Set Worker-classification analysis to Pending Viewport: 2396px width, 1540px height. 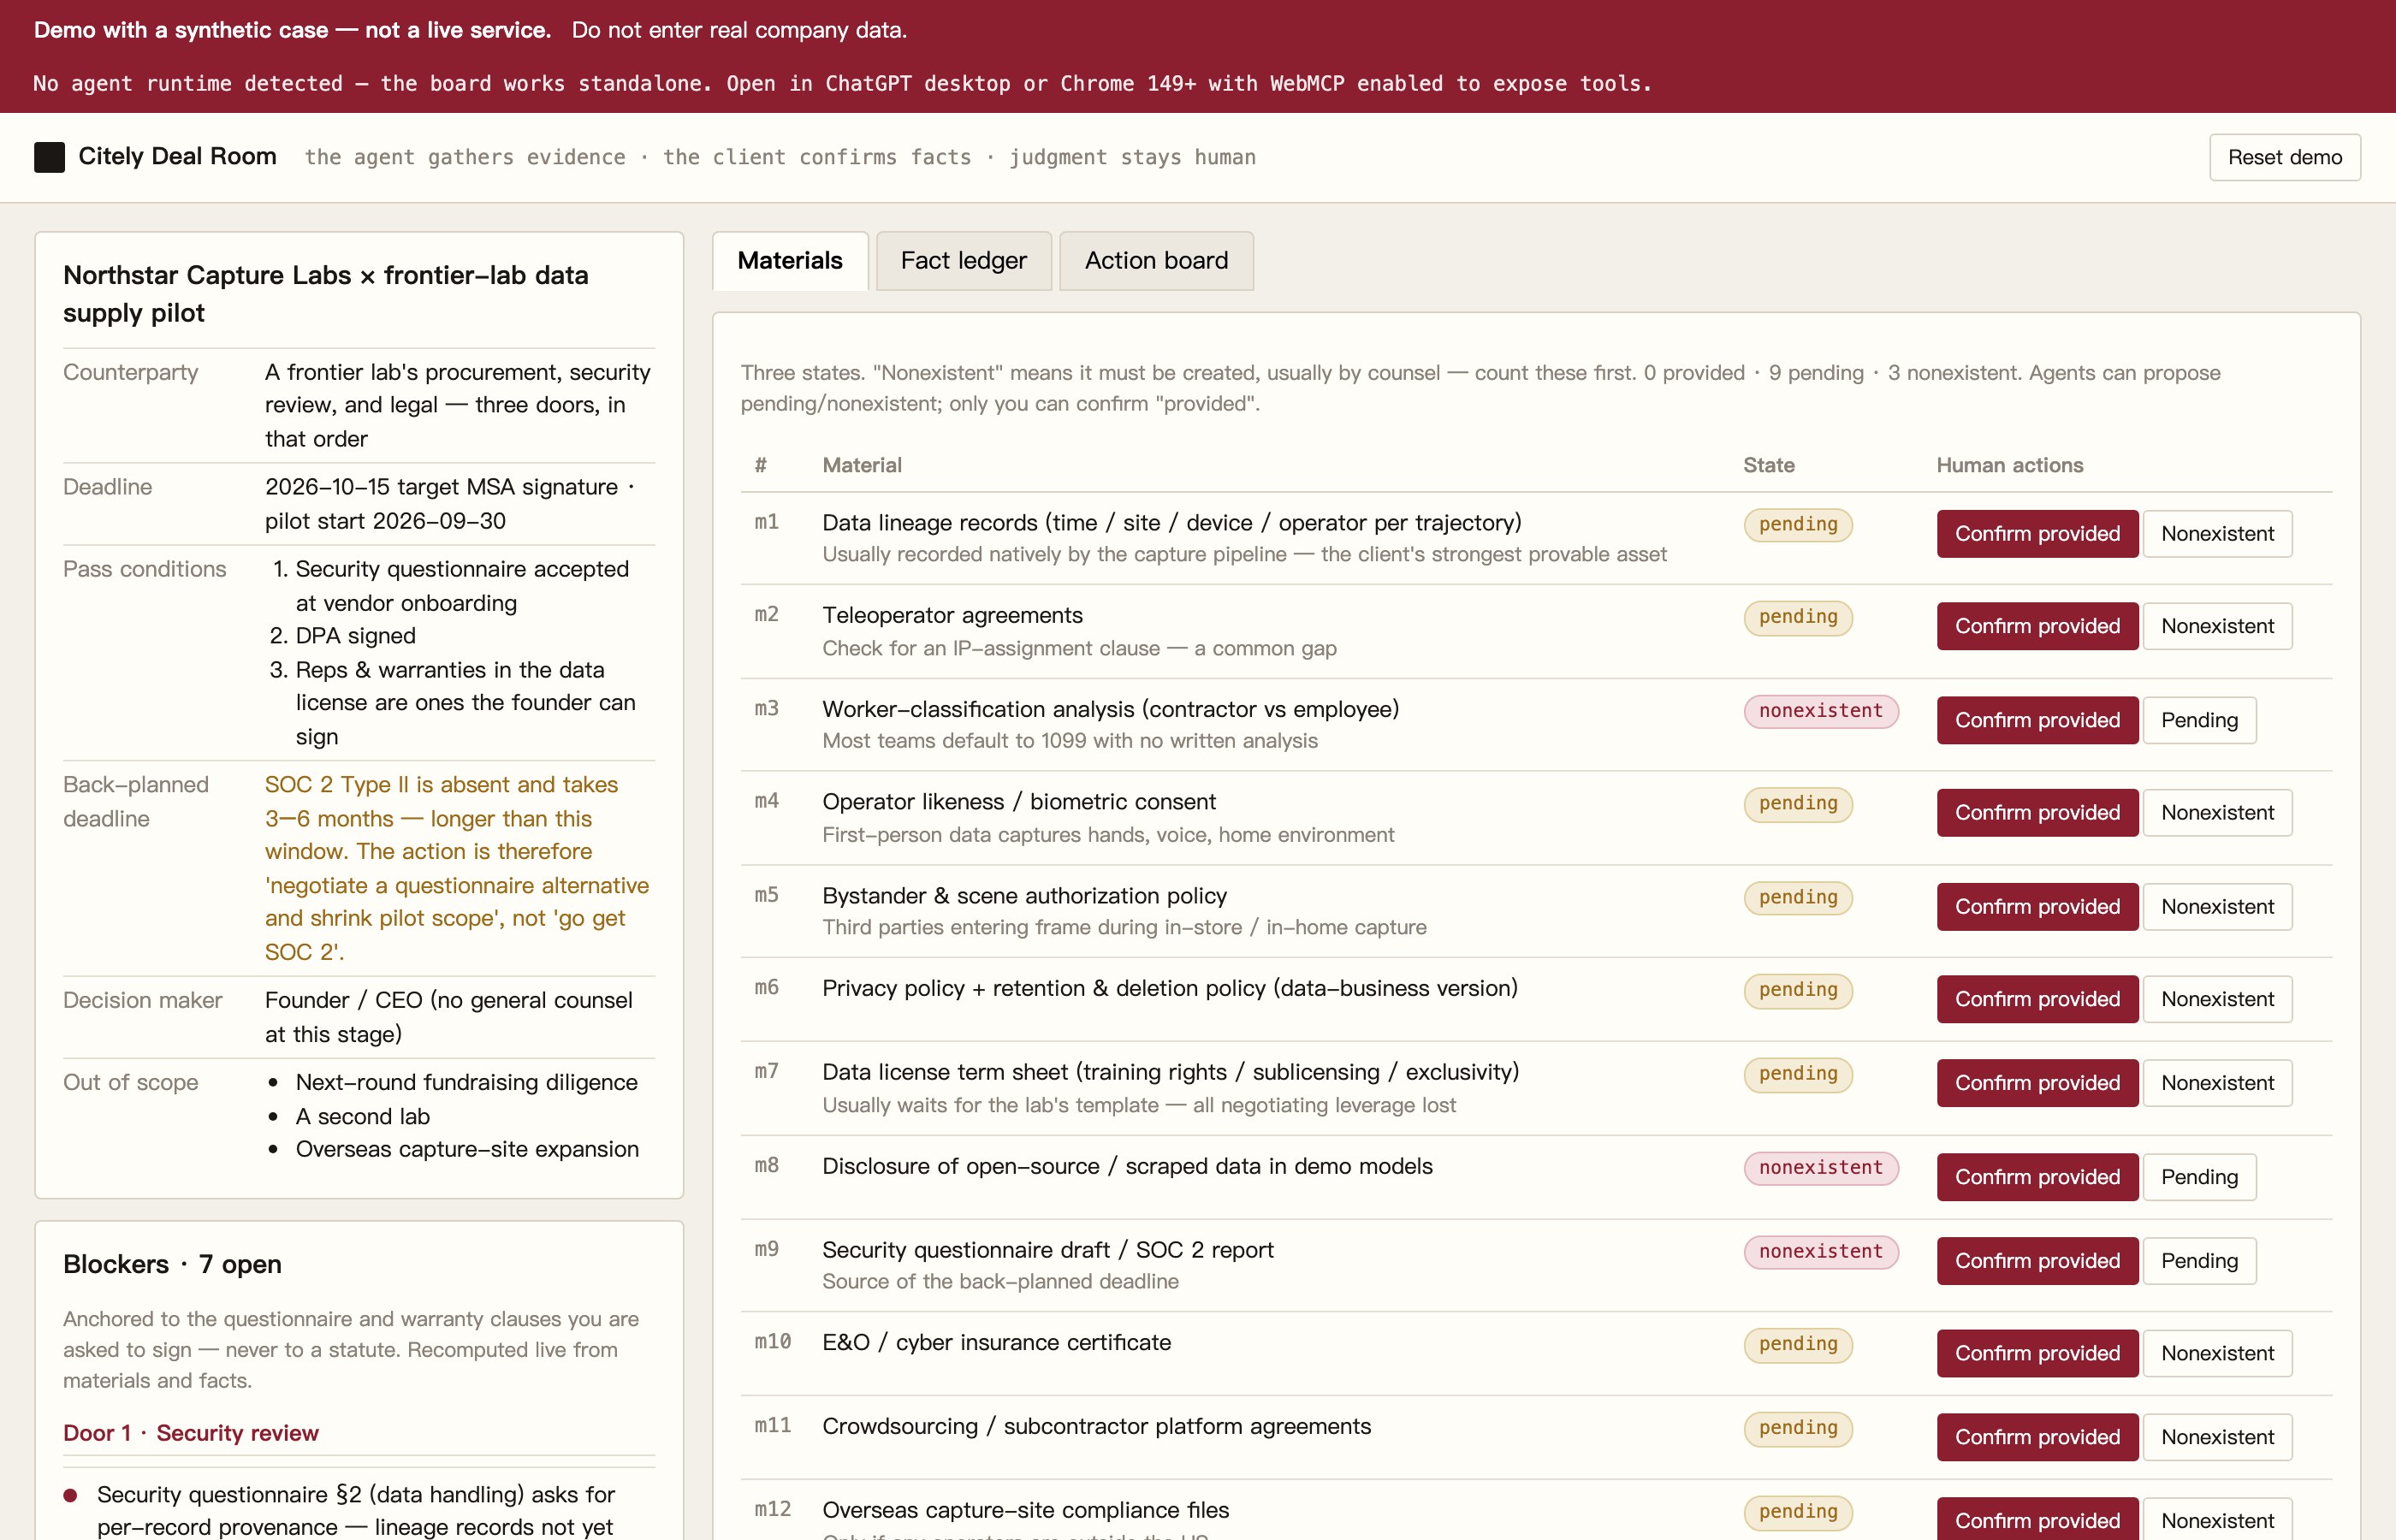2199,720
